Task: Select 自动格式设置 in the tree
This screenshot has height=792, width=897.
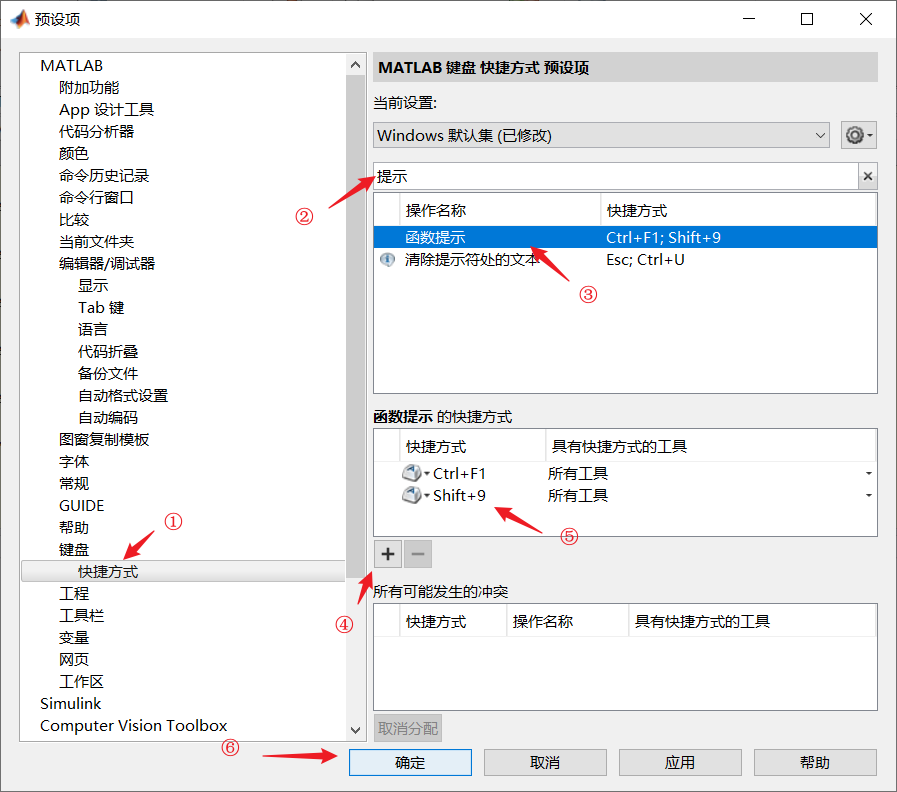Action: pyautogui.click(x=123, y=395)
